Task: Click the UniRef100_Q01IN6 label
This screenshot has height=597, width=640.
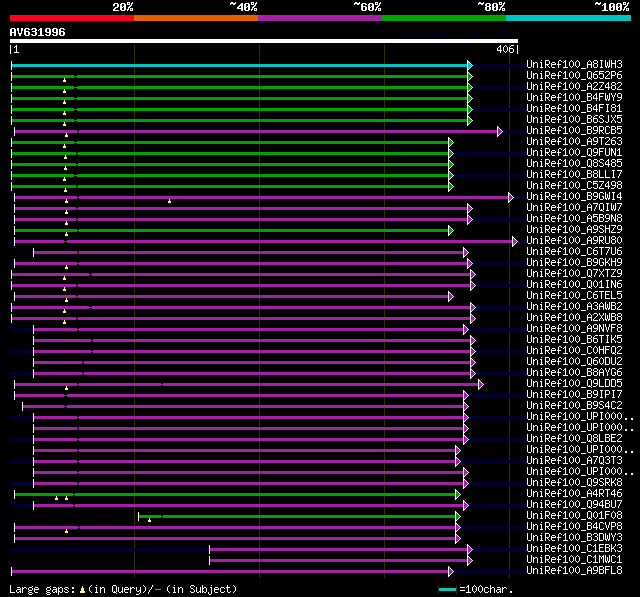Action: pyautogui.click(x=574, y=285)
